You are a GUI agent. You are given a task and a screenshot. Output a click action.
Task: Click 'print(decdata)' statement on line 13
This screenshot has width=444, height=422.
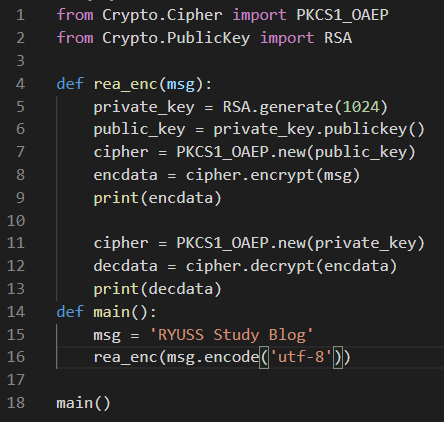(157, 289)
